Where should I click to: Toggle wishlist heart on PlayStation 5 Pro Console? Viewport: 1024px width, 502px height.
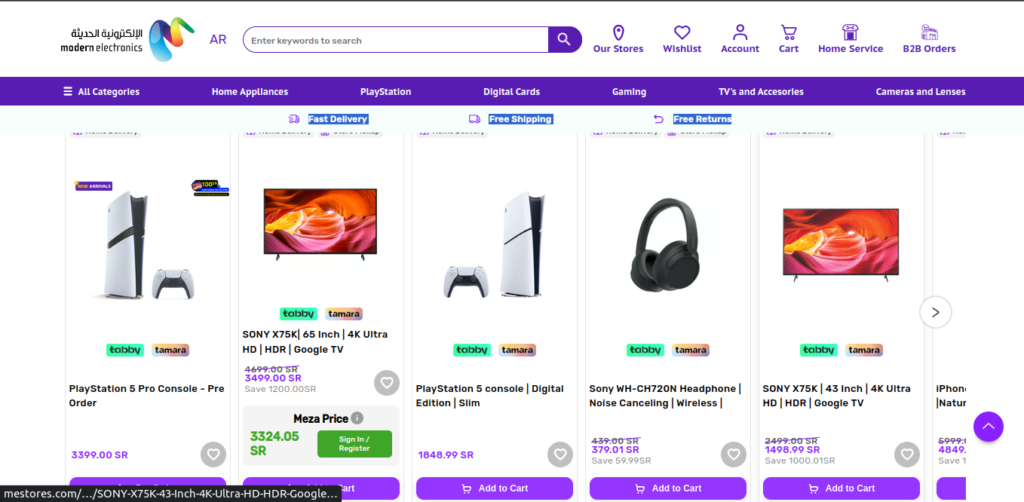coord(214,454)
